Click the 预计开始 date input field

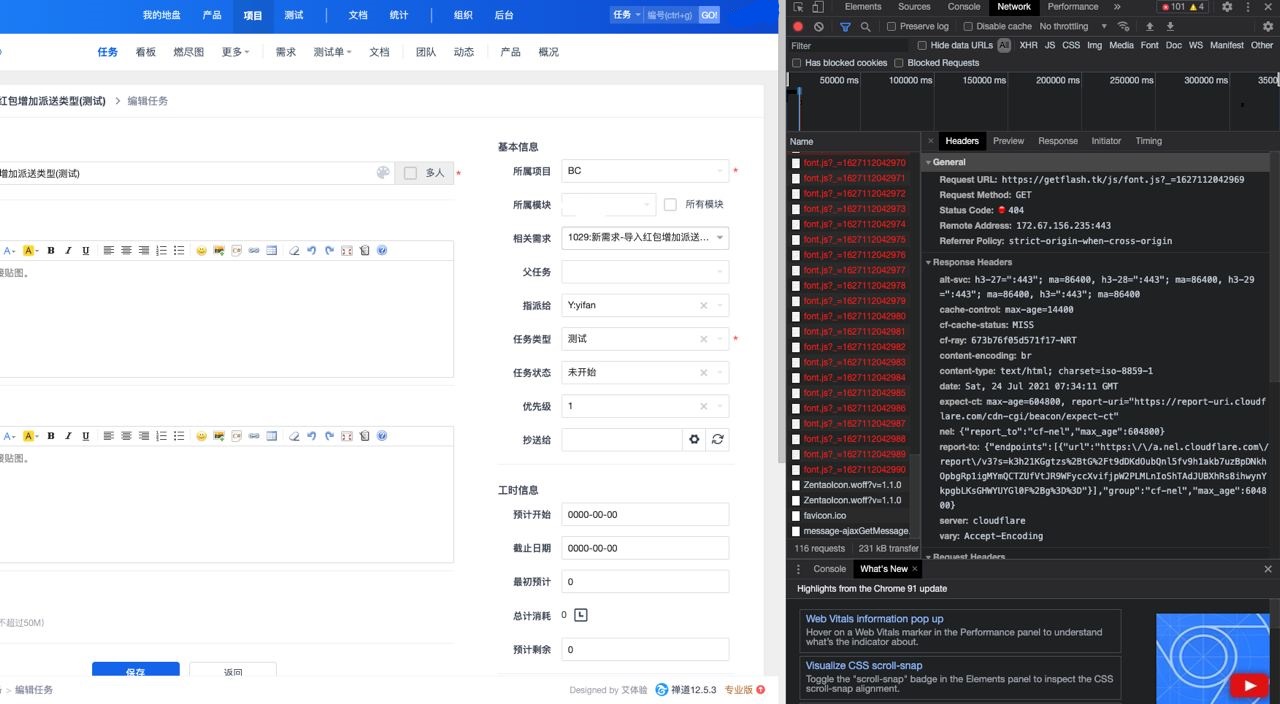[645, 515]
